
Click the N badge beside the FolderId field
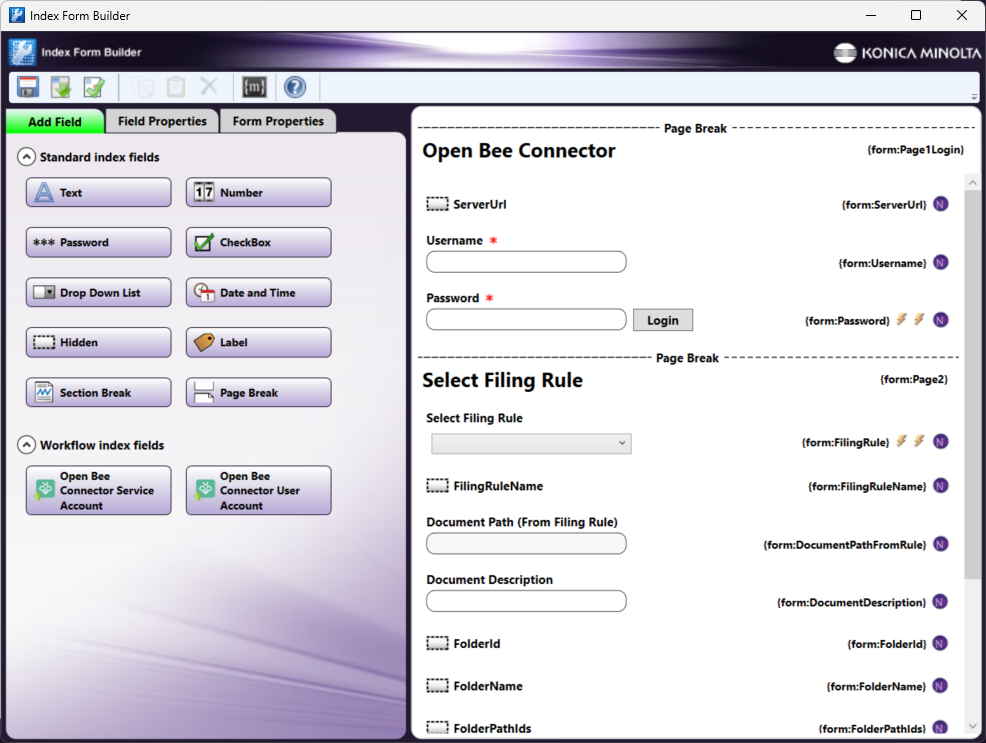pos(939,643)
